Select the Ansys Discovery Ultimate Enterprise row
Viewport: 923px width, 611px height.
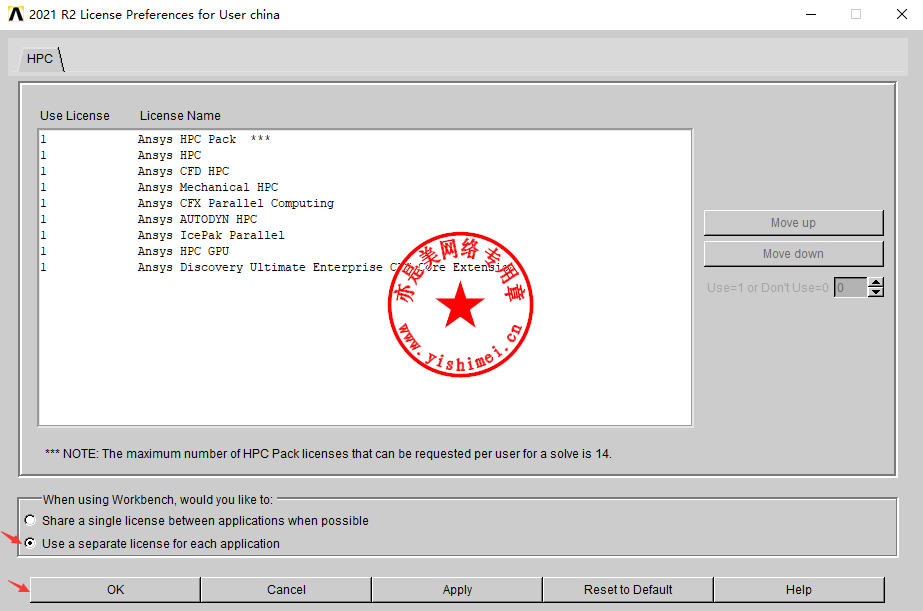point(365,267)
